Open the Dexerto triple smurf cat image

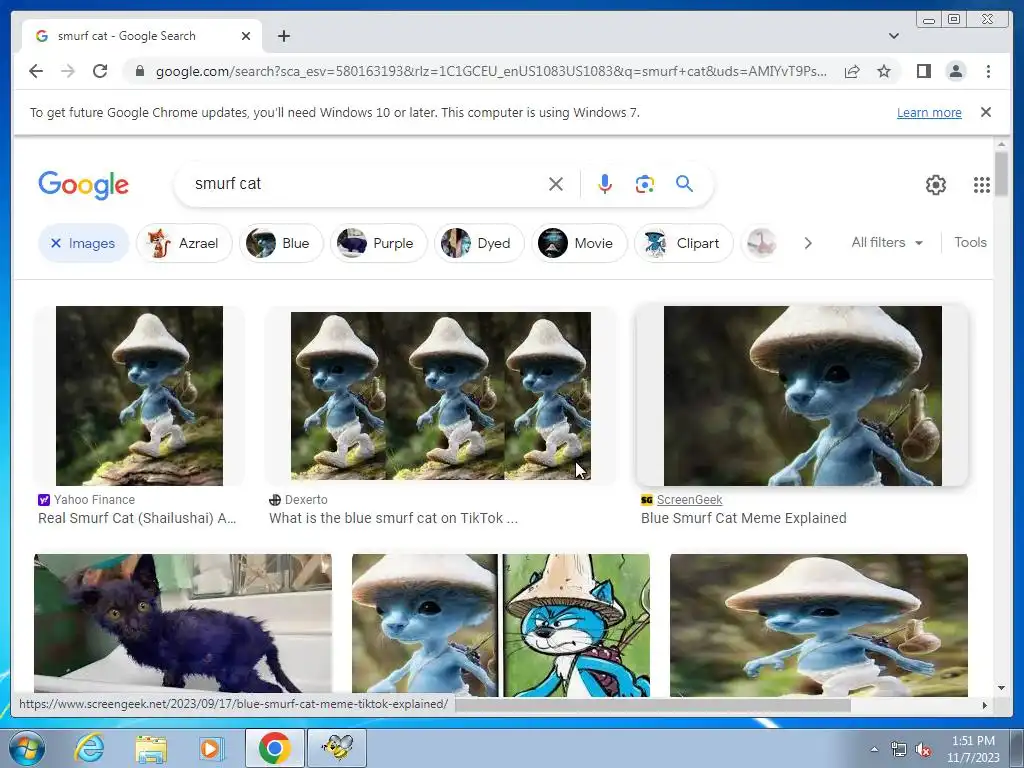pos(441,396)
